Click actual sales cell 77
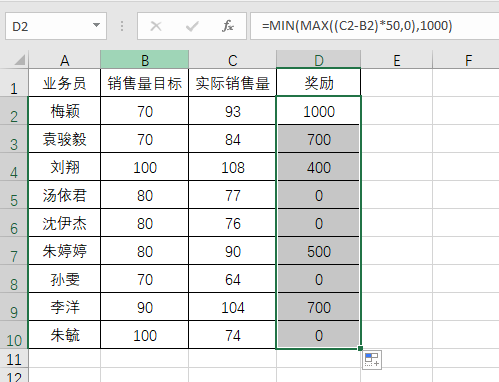499x382 pixels. point(233,195)
